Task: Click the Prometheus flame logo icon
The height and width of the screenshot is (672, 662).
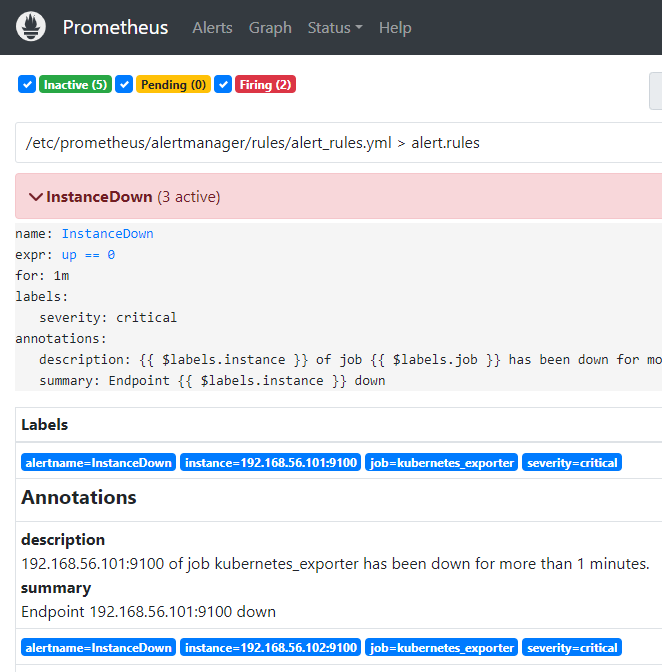Action: point(31,27)
